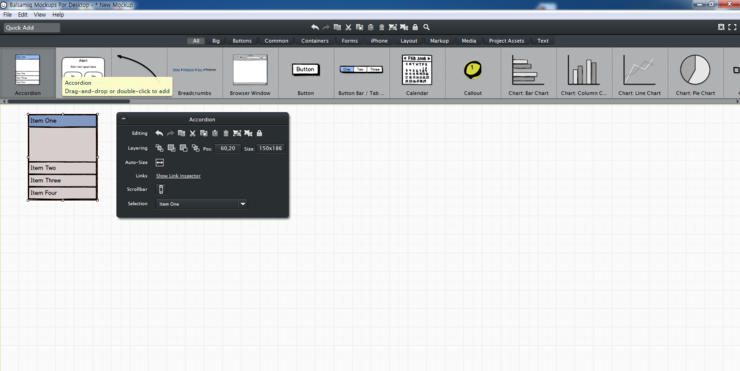Collapse the Accordion inspector with minus button
Image resolution: width=740 pixels, height=371 pixels.
tap(124, 119)
